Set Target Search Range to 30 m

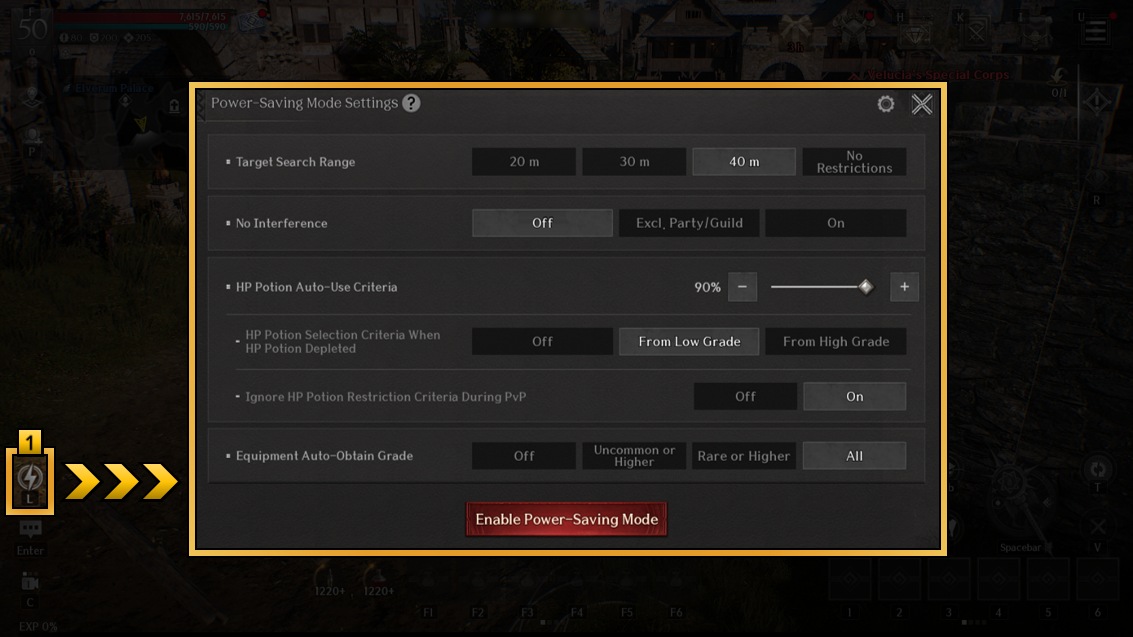[634, 162]
